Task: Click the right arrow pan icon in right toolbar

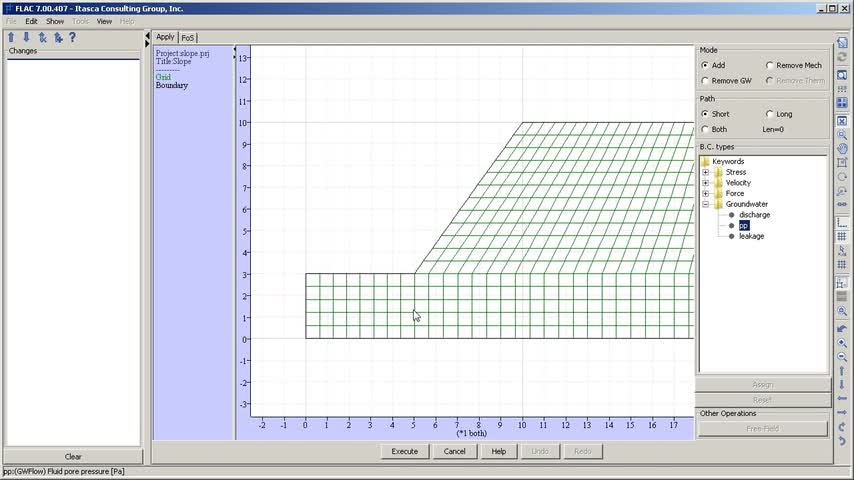Action: [842, 412]
